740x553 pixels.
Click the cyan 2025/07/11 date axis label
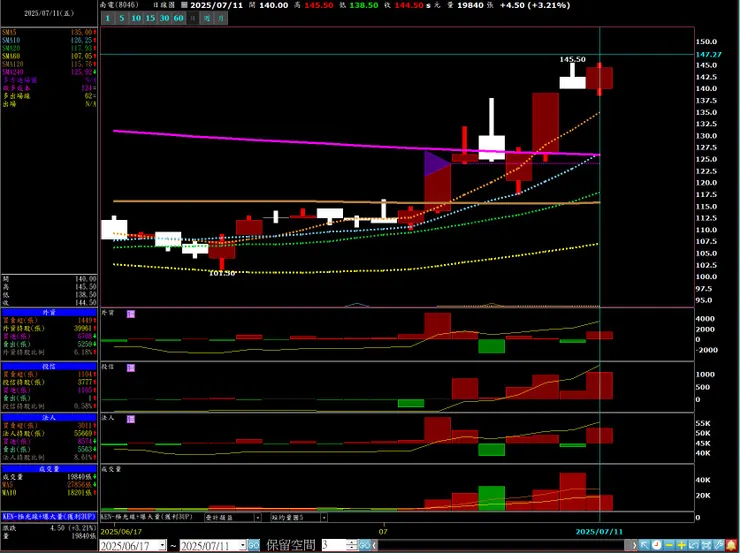[599, 532]
